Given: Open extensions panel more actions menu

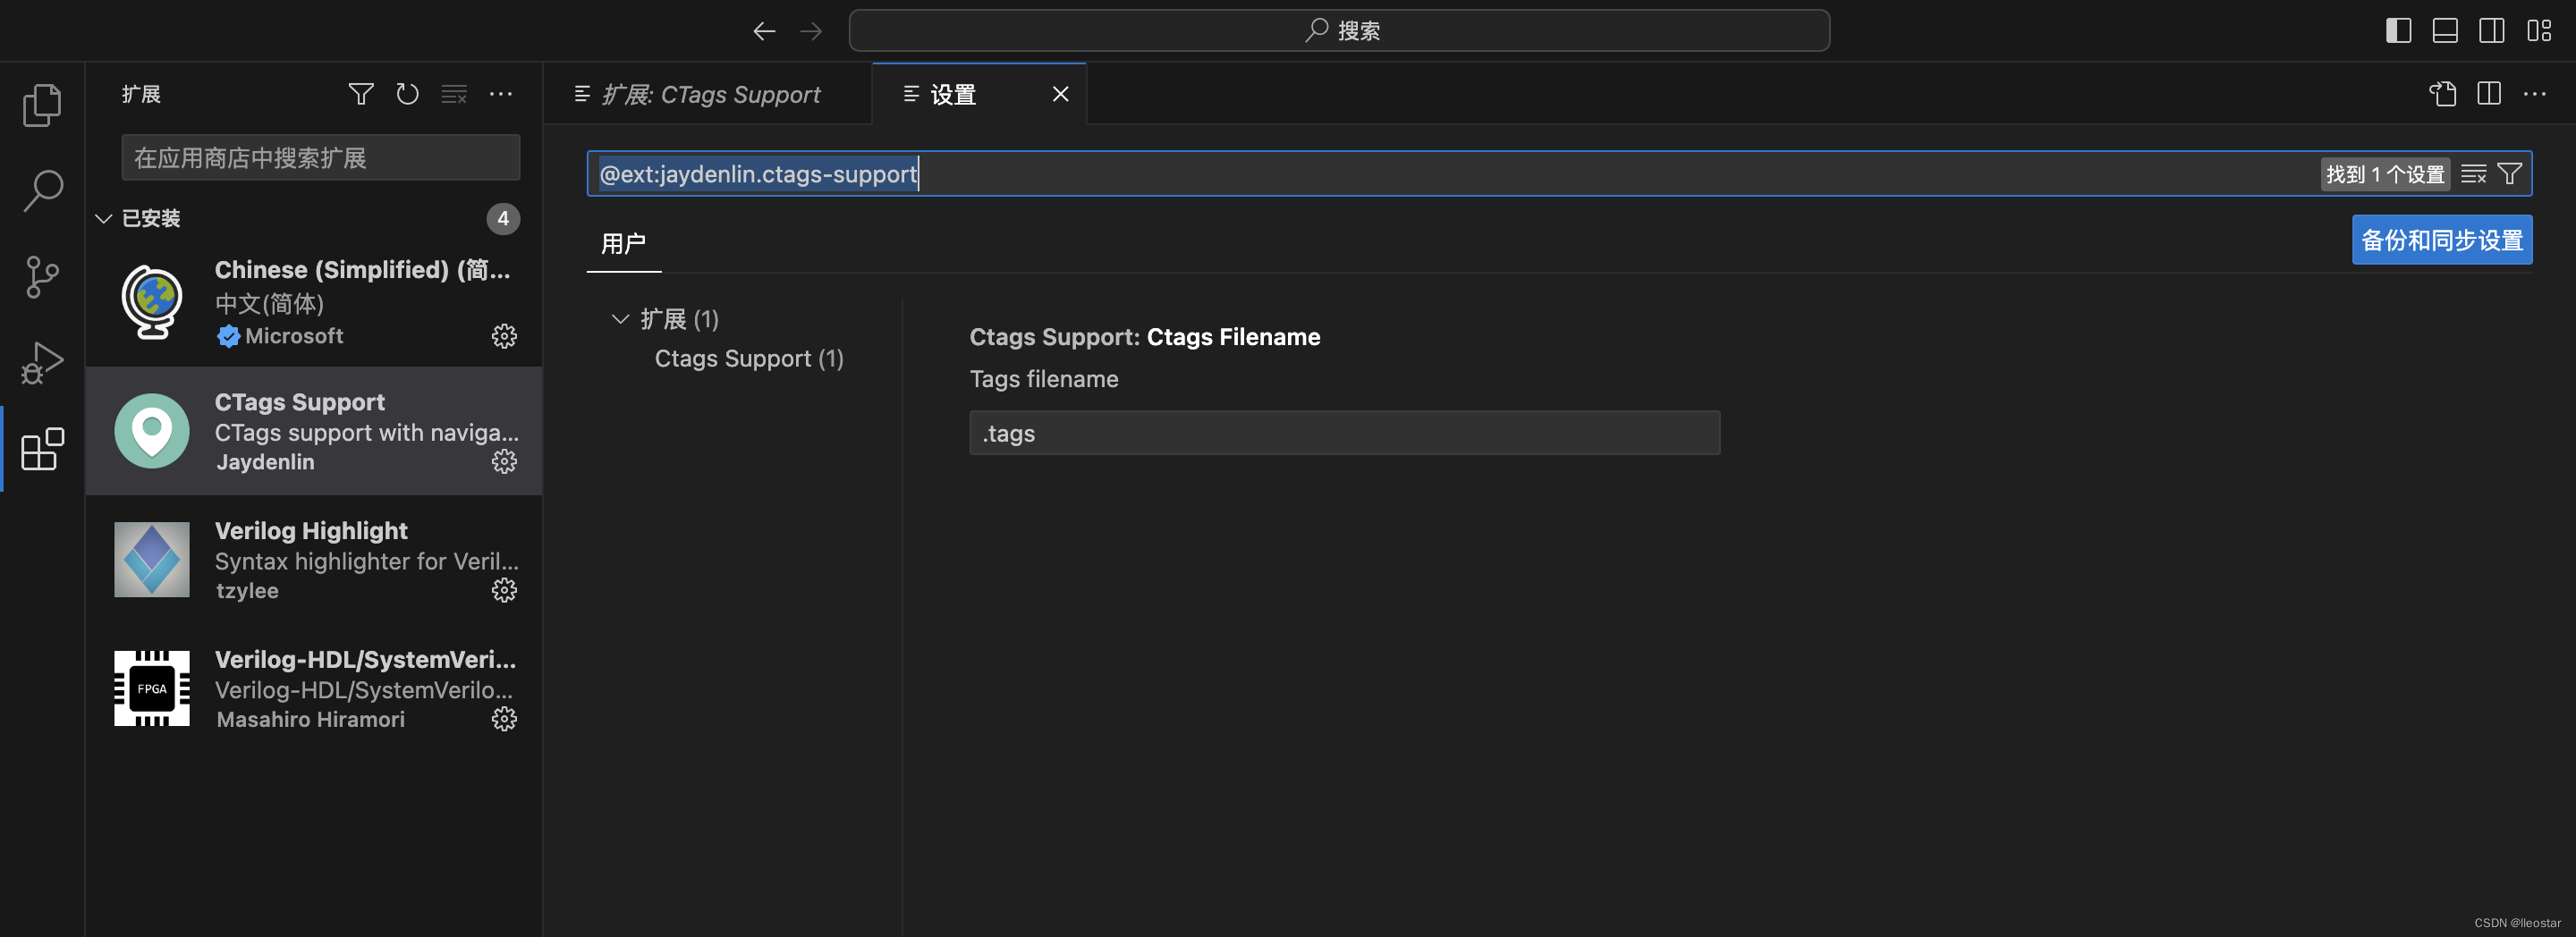Looking at the screenshot, I should tap(501, 94).
